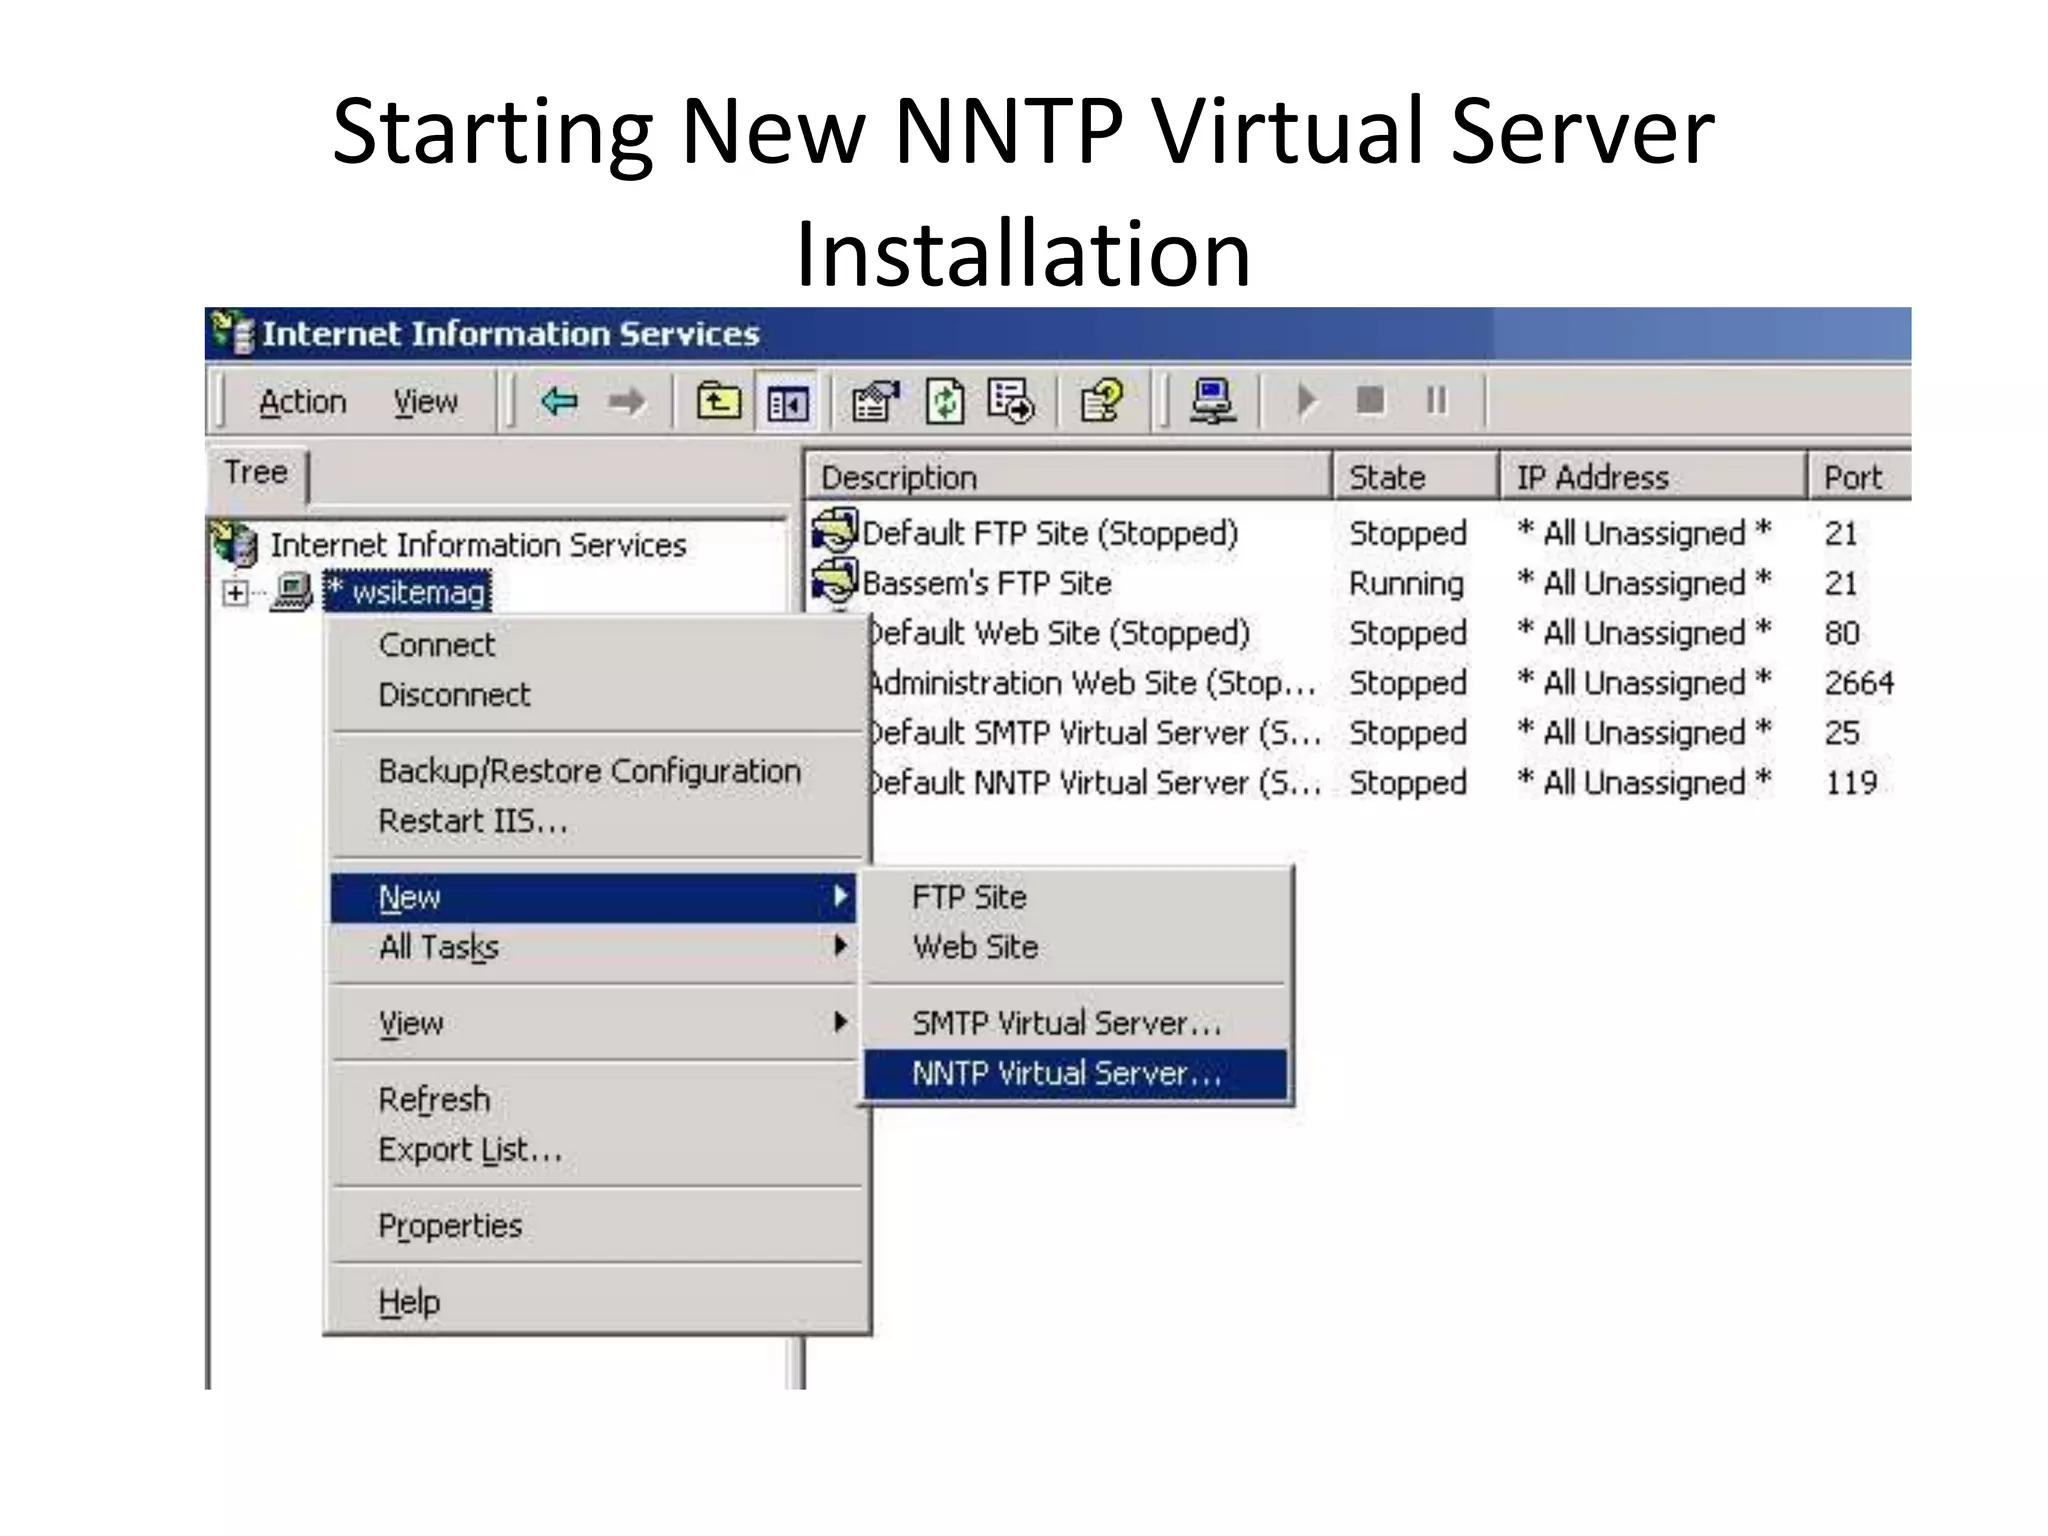Open the Action menu

coord(303,402)
